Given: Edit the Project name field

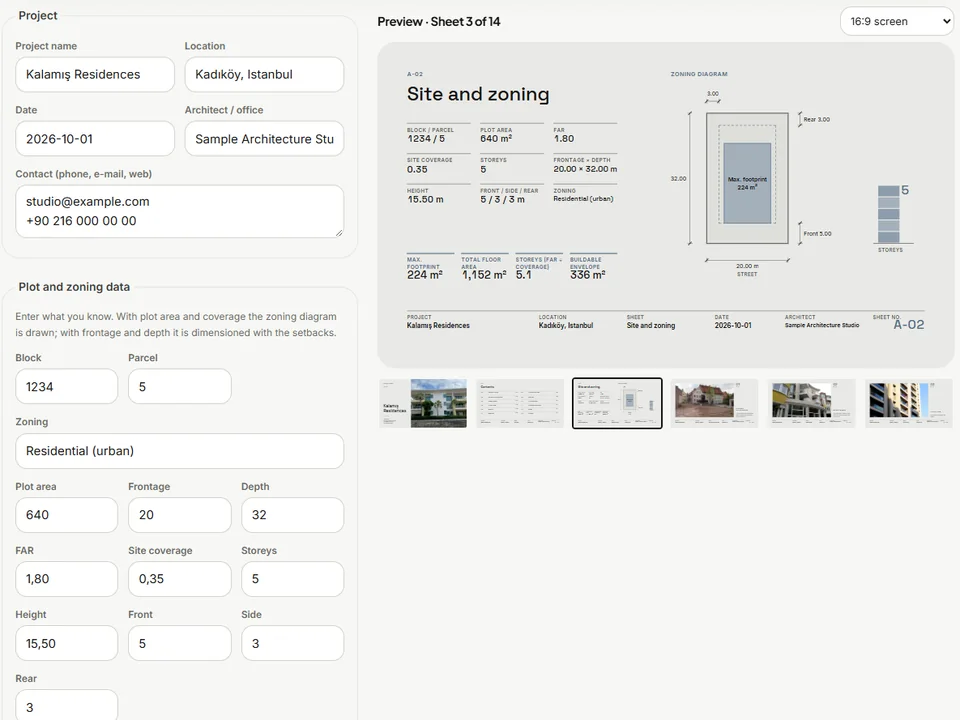Looking at the screenshot, I should tap(95, 75).
